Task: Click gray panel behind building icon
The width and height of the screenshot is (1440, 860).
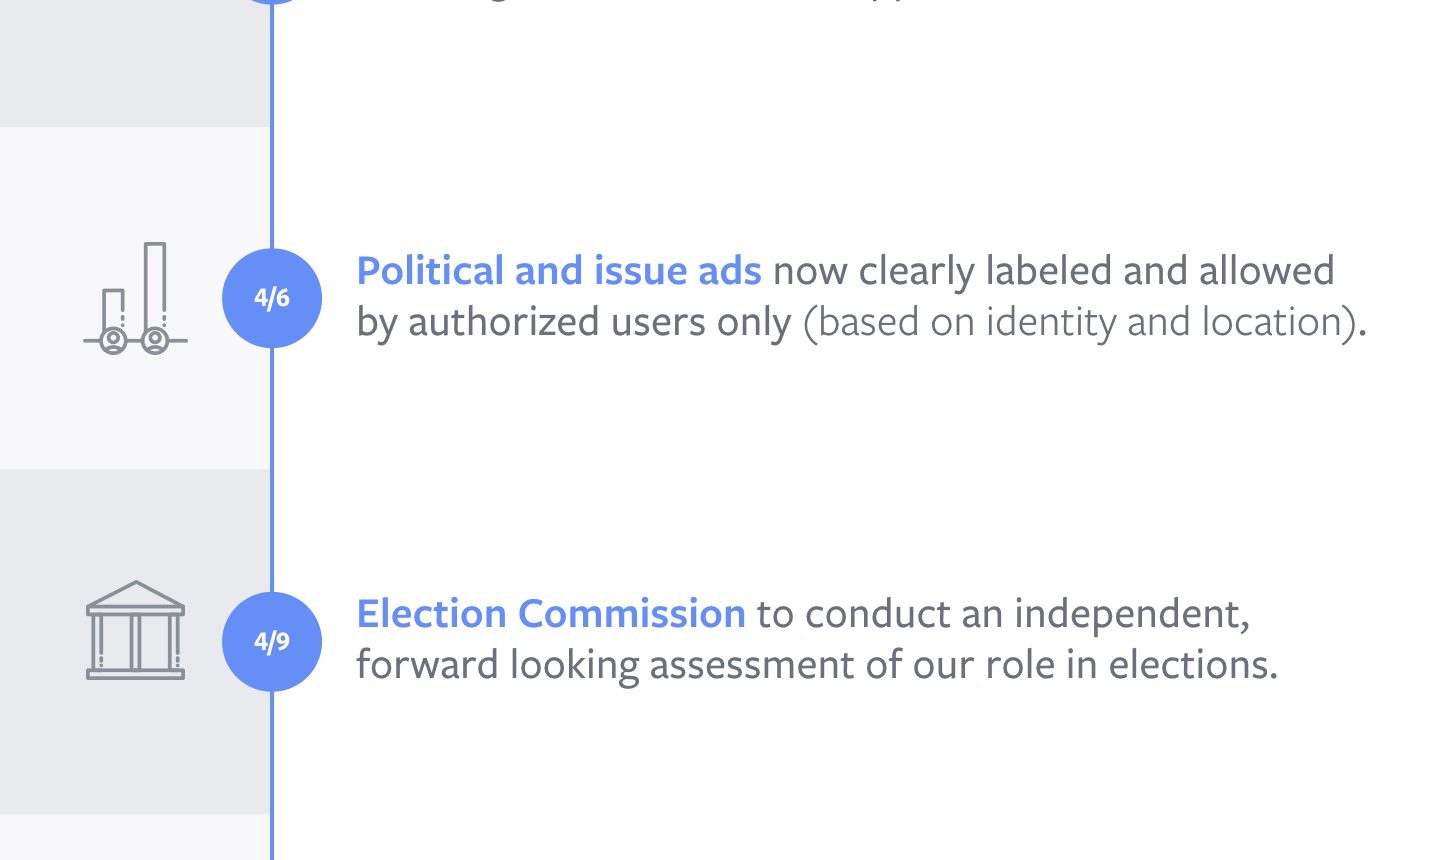Action: point(135,641)
